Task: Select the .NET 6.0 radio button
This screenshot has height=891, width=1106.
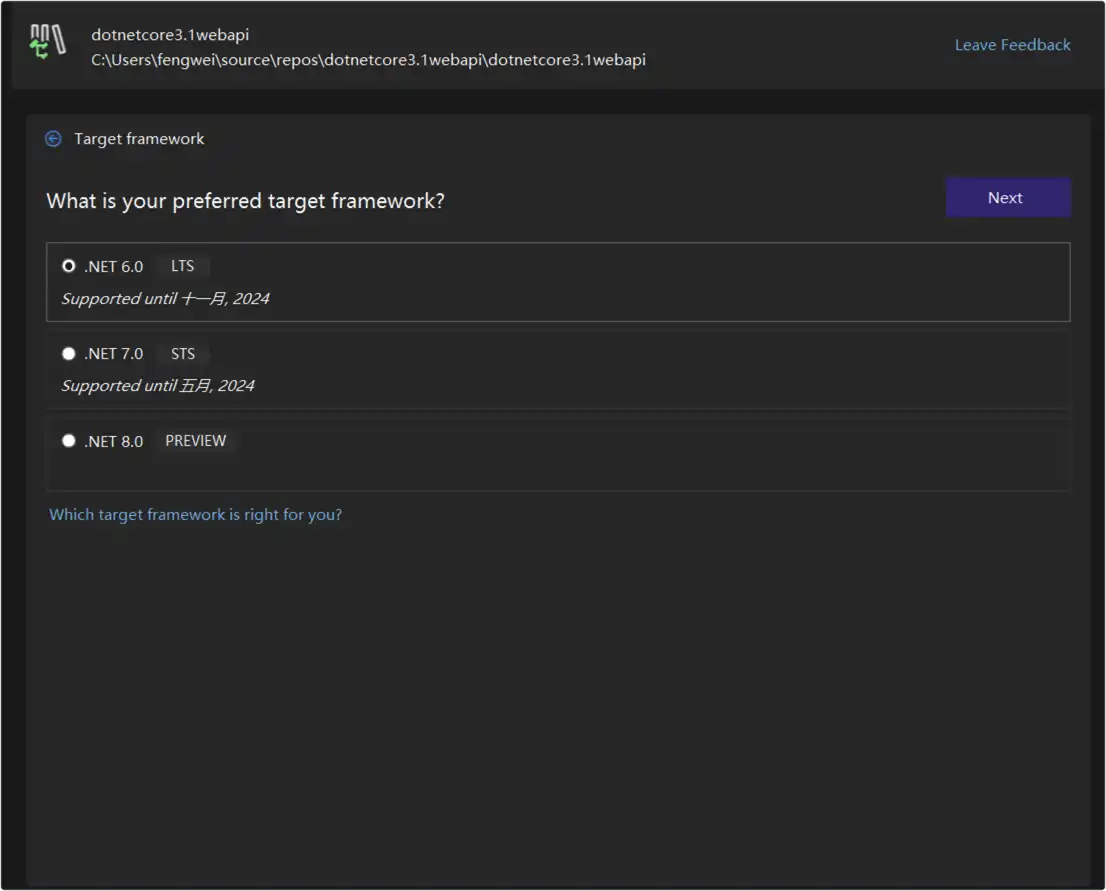Action: tap(69, 266)
